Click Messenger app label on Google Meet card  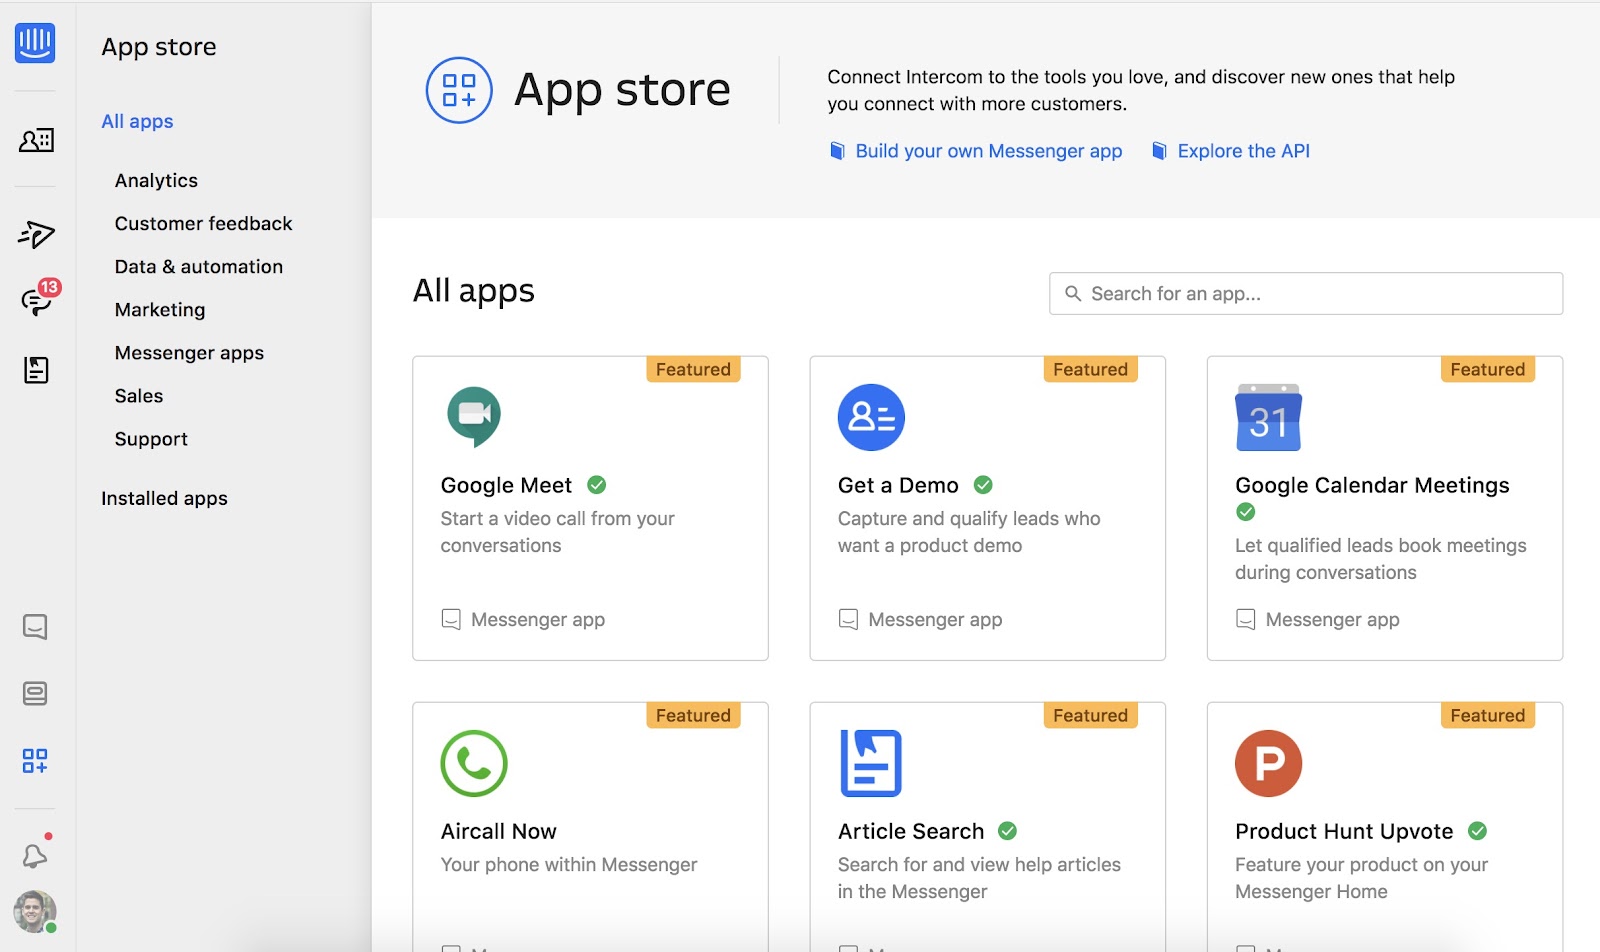(x=538, y=620)
